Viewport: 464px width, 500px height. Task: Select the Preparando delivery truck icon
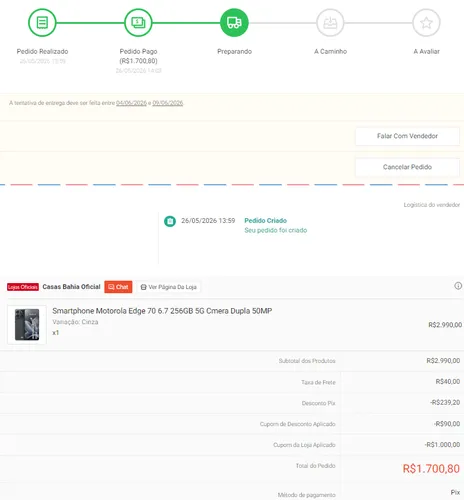(234, 23)
